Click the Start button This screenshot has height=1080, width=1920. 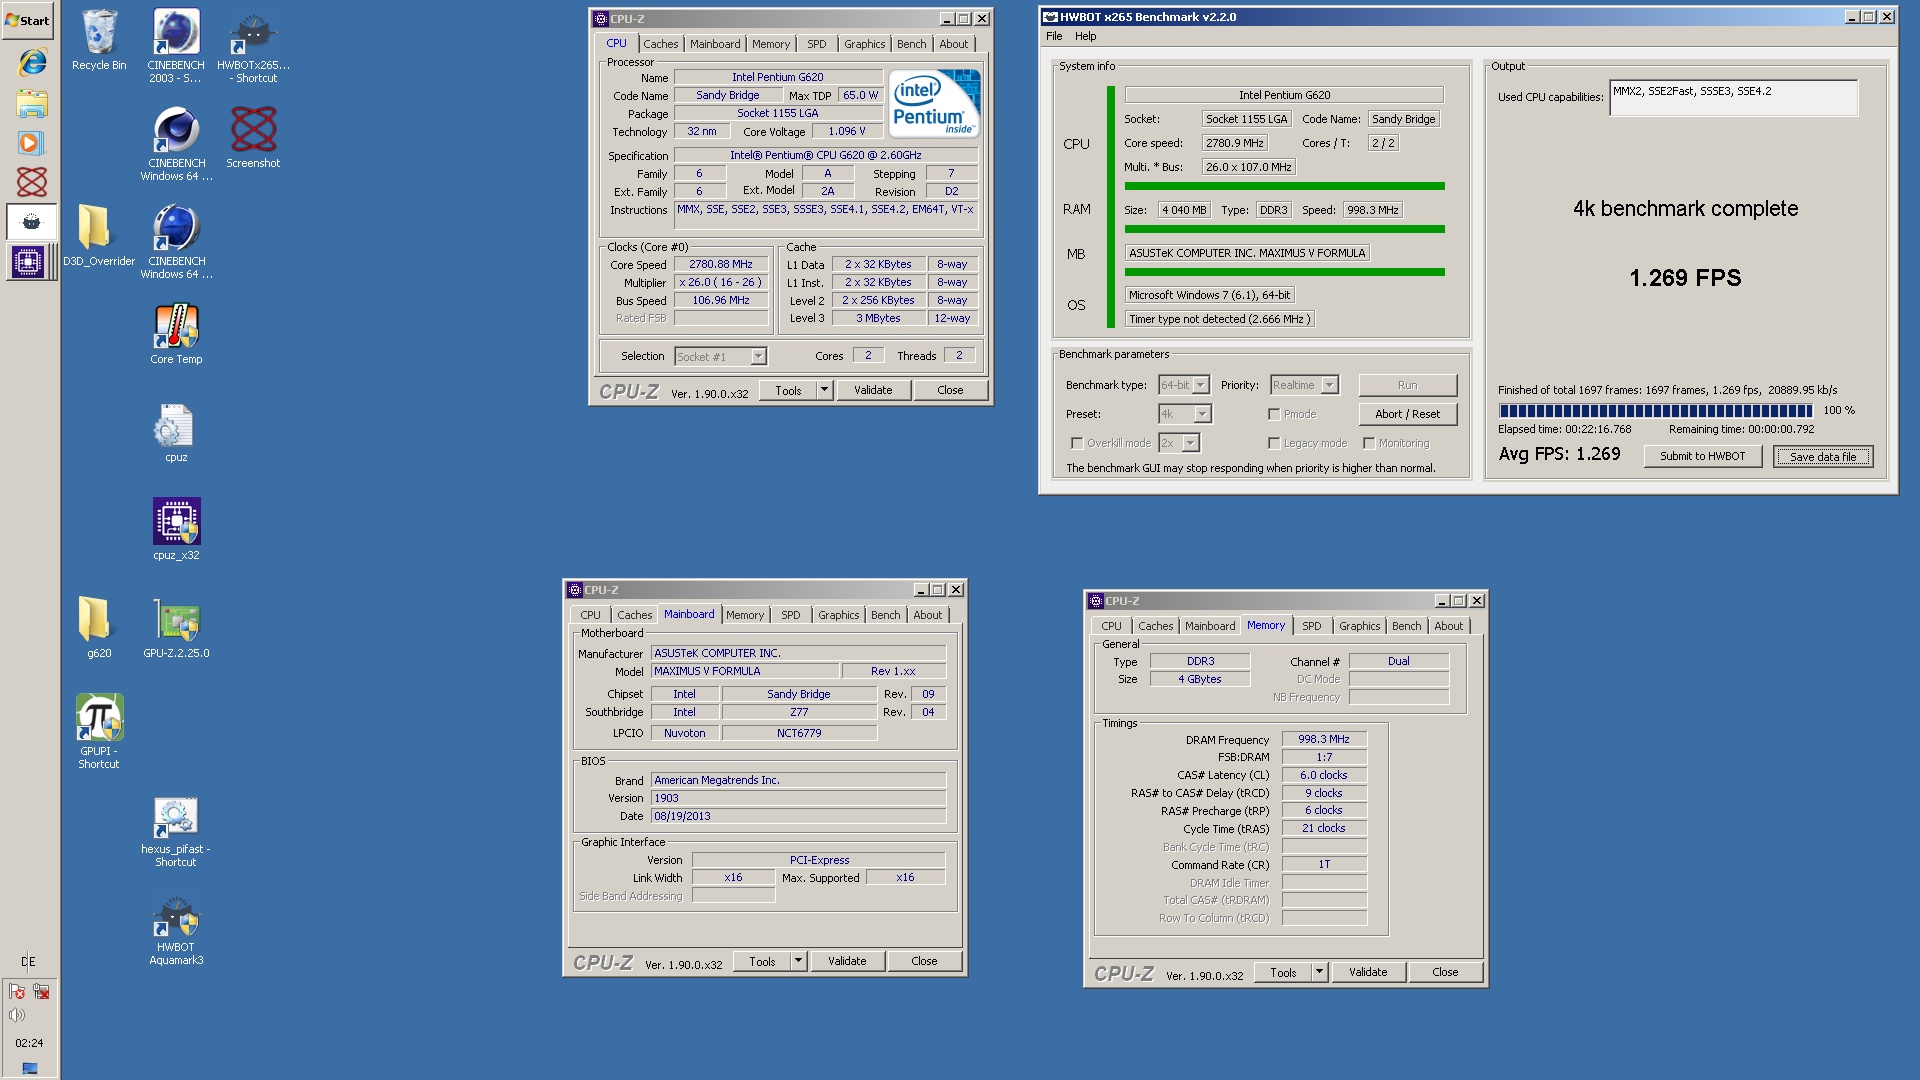pos(28,20)
